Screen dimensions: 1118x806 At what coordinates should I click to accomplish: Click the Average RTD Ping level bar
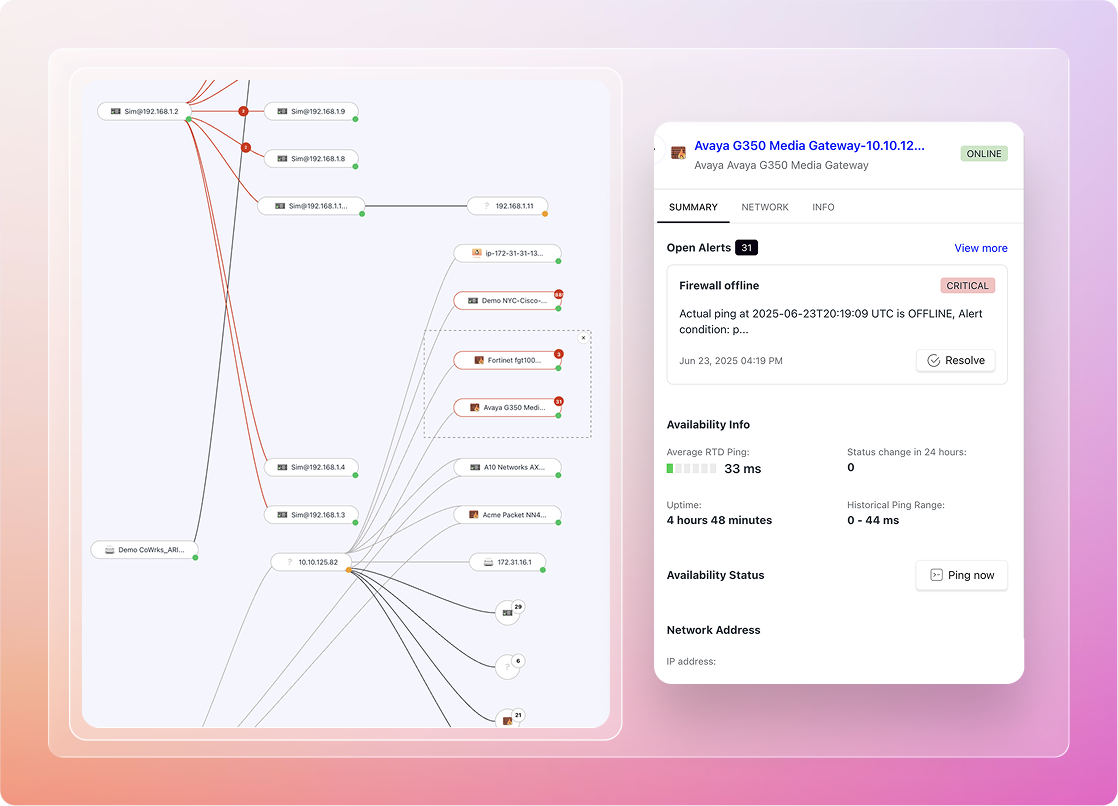(692, 468)
